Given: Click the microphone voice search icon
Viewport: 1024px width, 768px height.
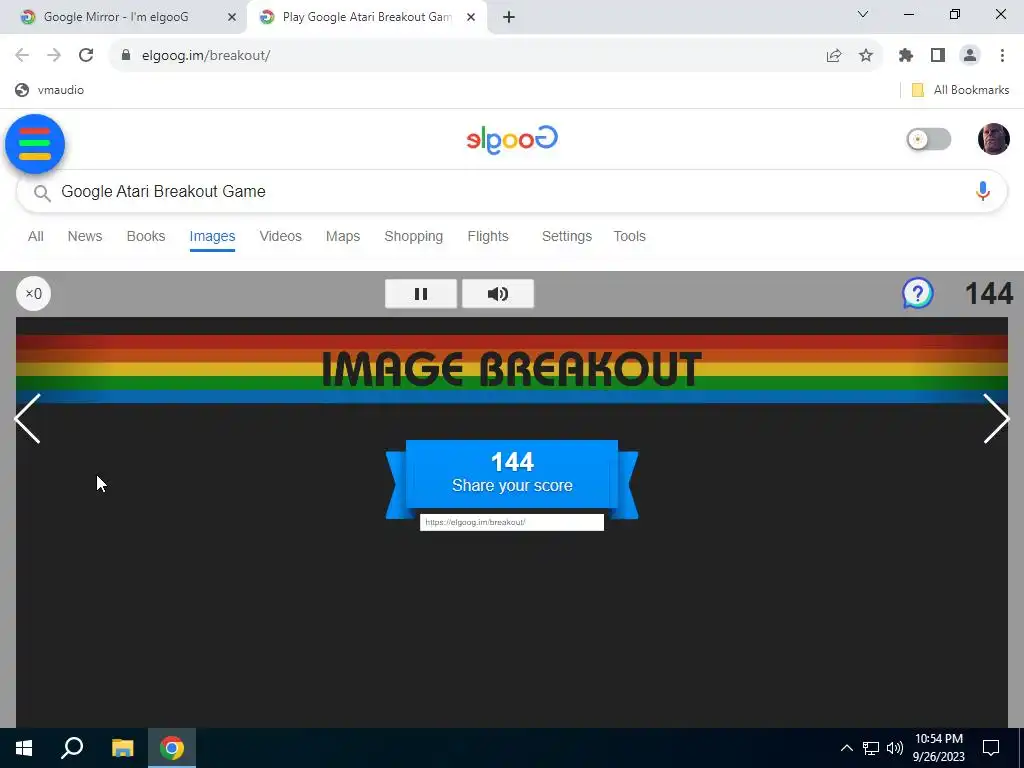Looking at the screenshot, I should coord(982,191).
